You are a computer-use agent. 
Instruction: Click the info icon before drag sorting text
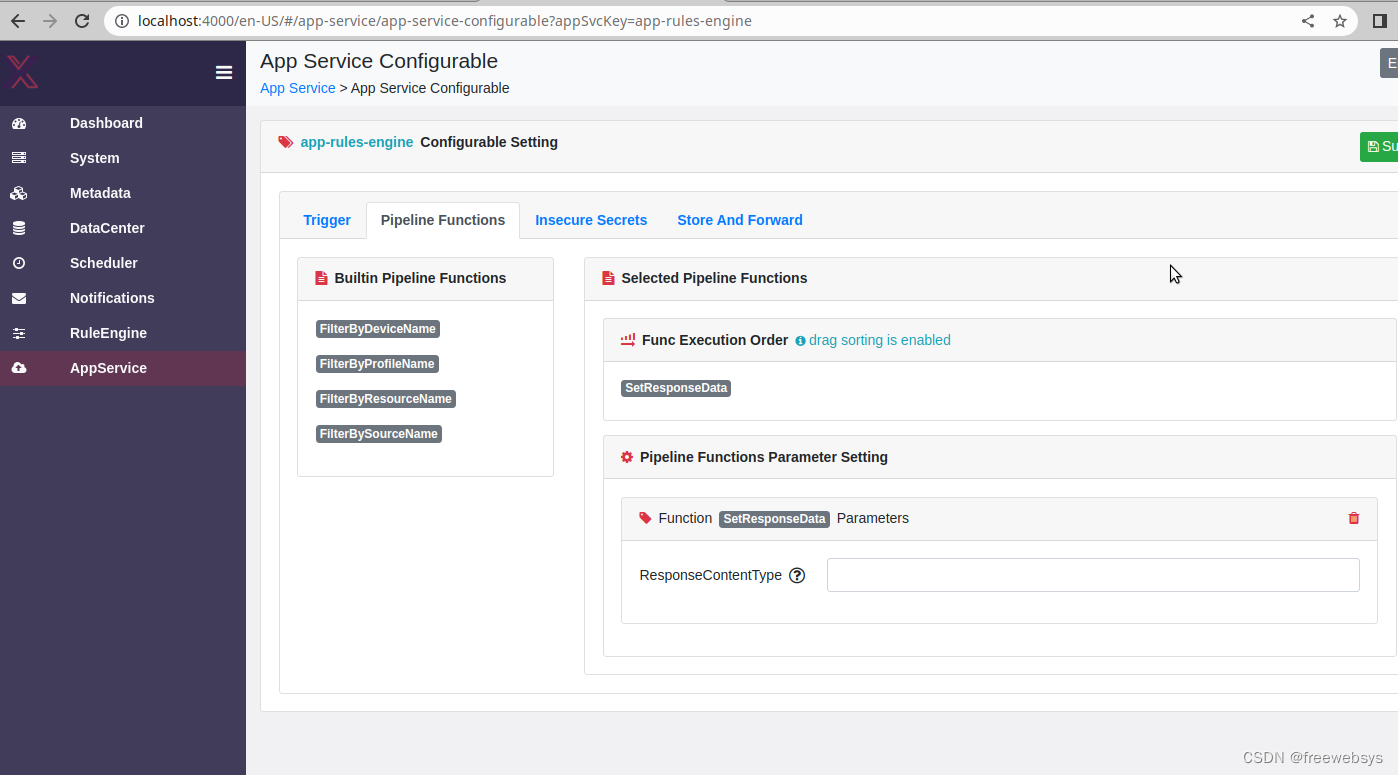coord(800,341)
